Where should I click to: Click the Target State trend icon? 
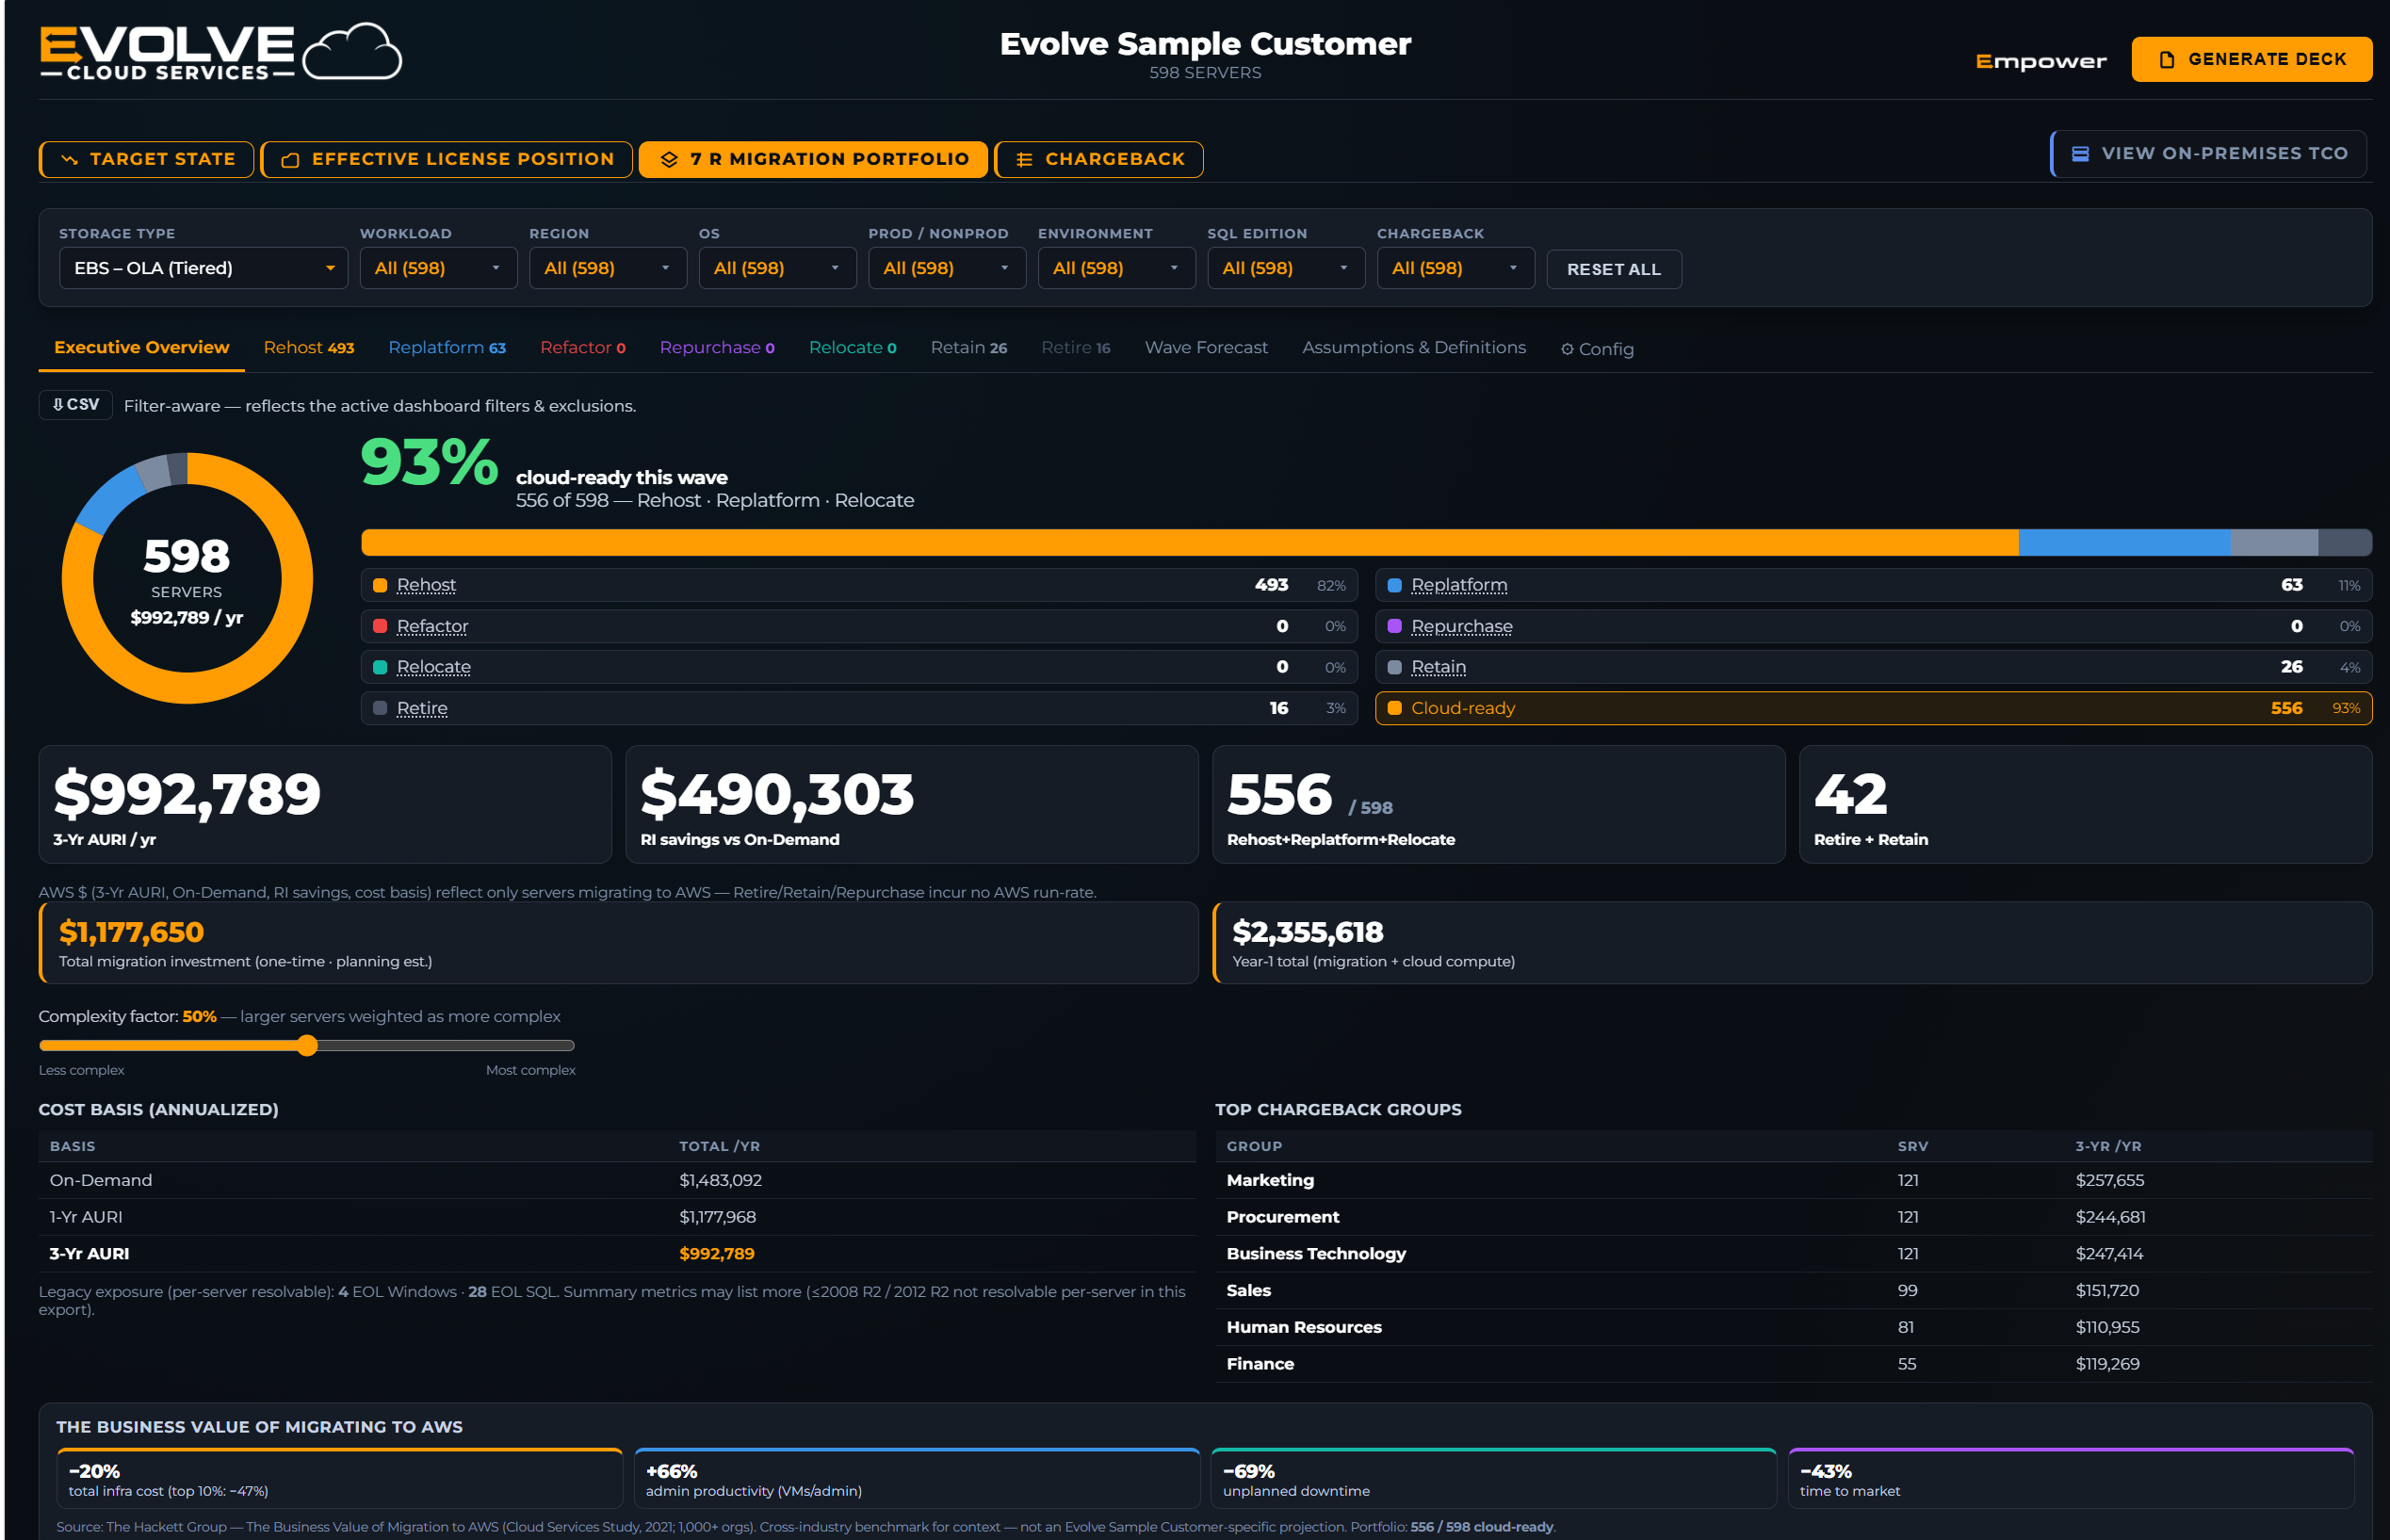coord(69,160)
